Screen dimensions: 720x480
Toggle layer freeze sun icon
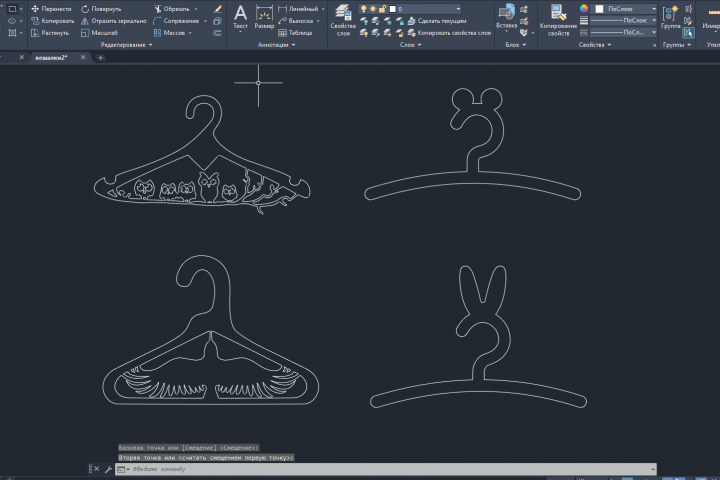click(373, 9)
